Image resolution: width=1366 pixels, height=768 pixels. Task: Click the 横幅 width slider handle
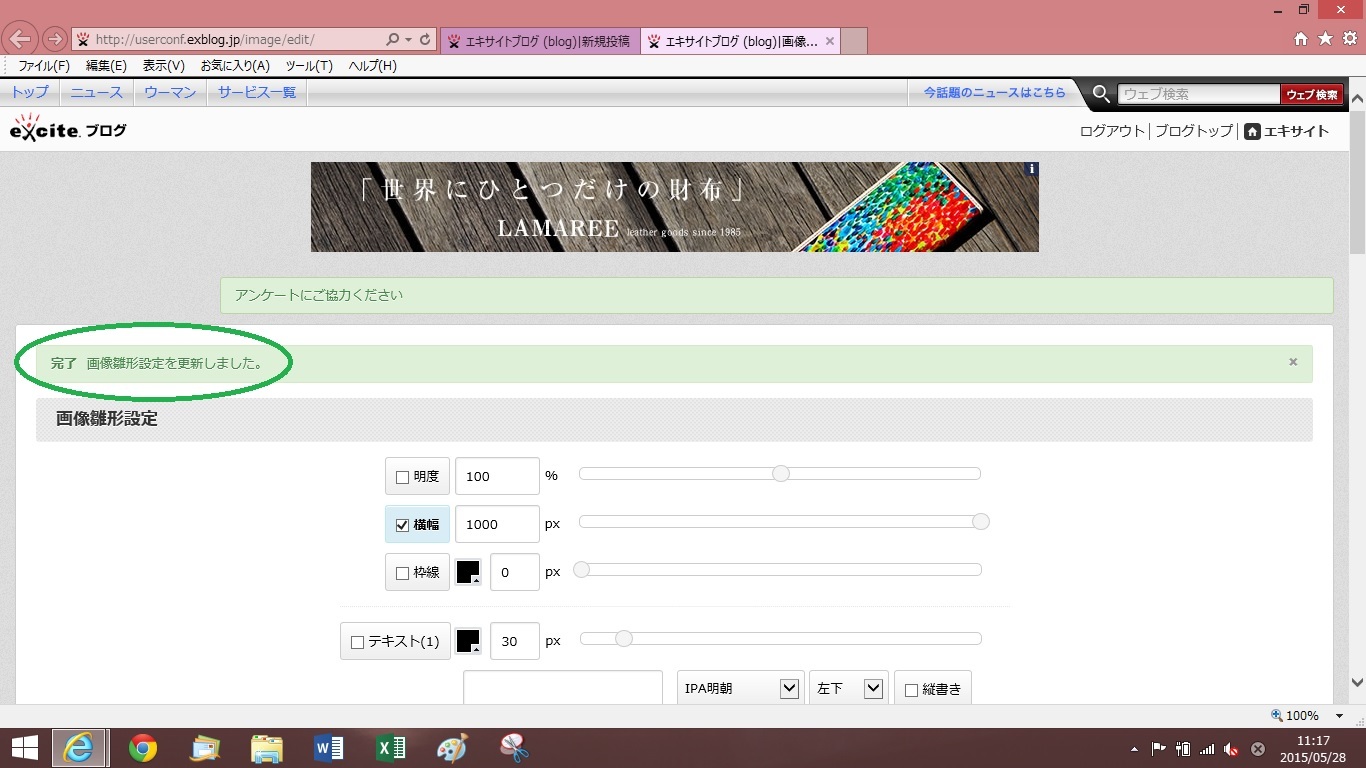[x=981, y=521]
